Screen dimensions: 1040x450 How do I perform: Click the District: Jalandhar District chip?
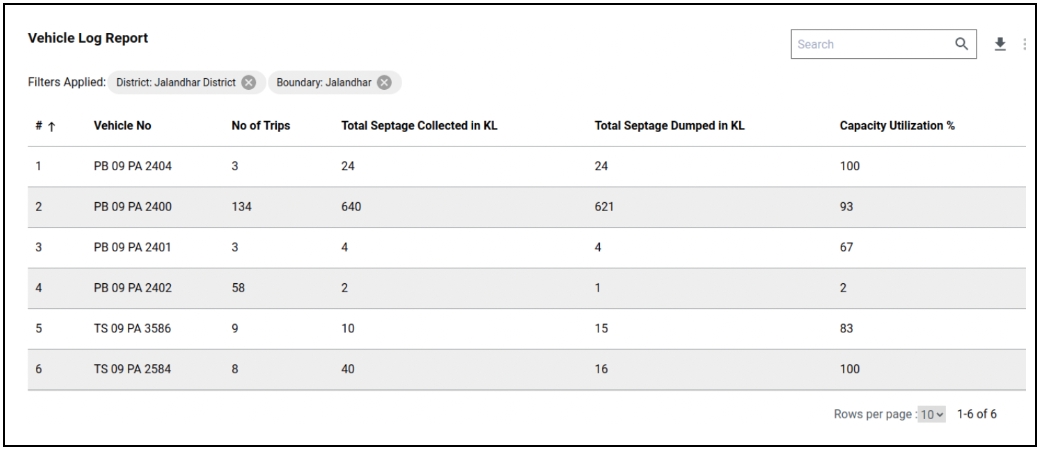[175, 82]
